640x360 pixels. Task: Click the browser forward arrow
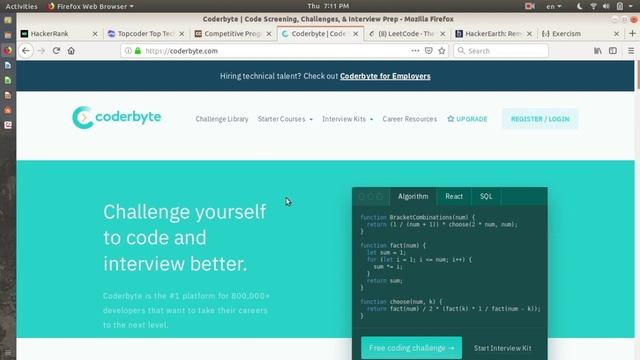click(41, 51)
